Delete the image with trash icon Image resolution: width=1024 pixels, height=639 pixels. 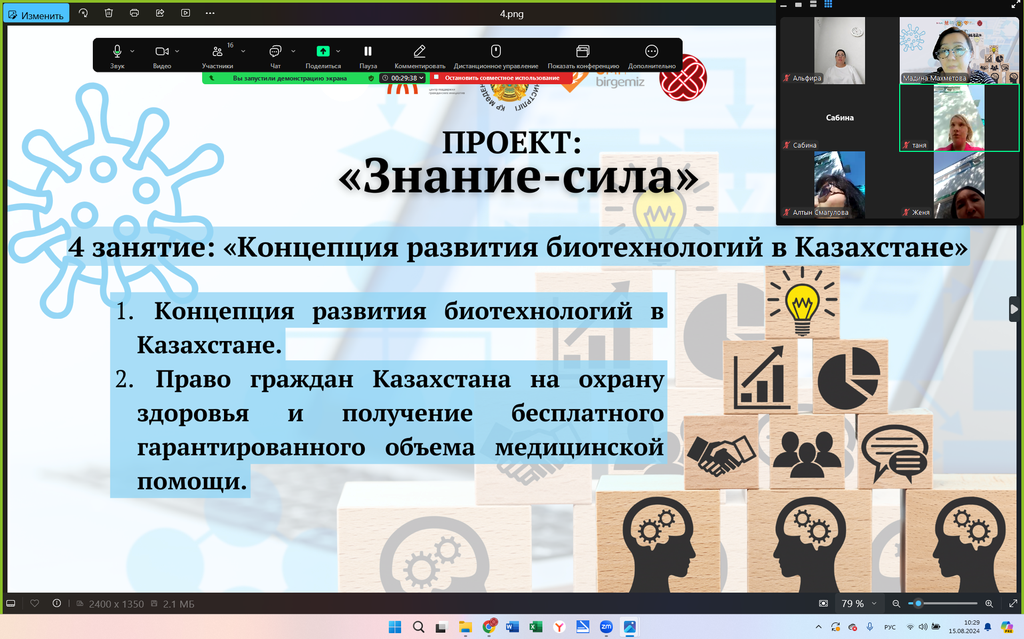(x=108, y=14)
